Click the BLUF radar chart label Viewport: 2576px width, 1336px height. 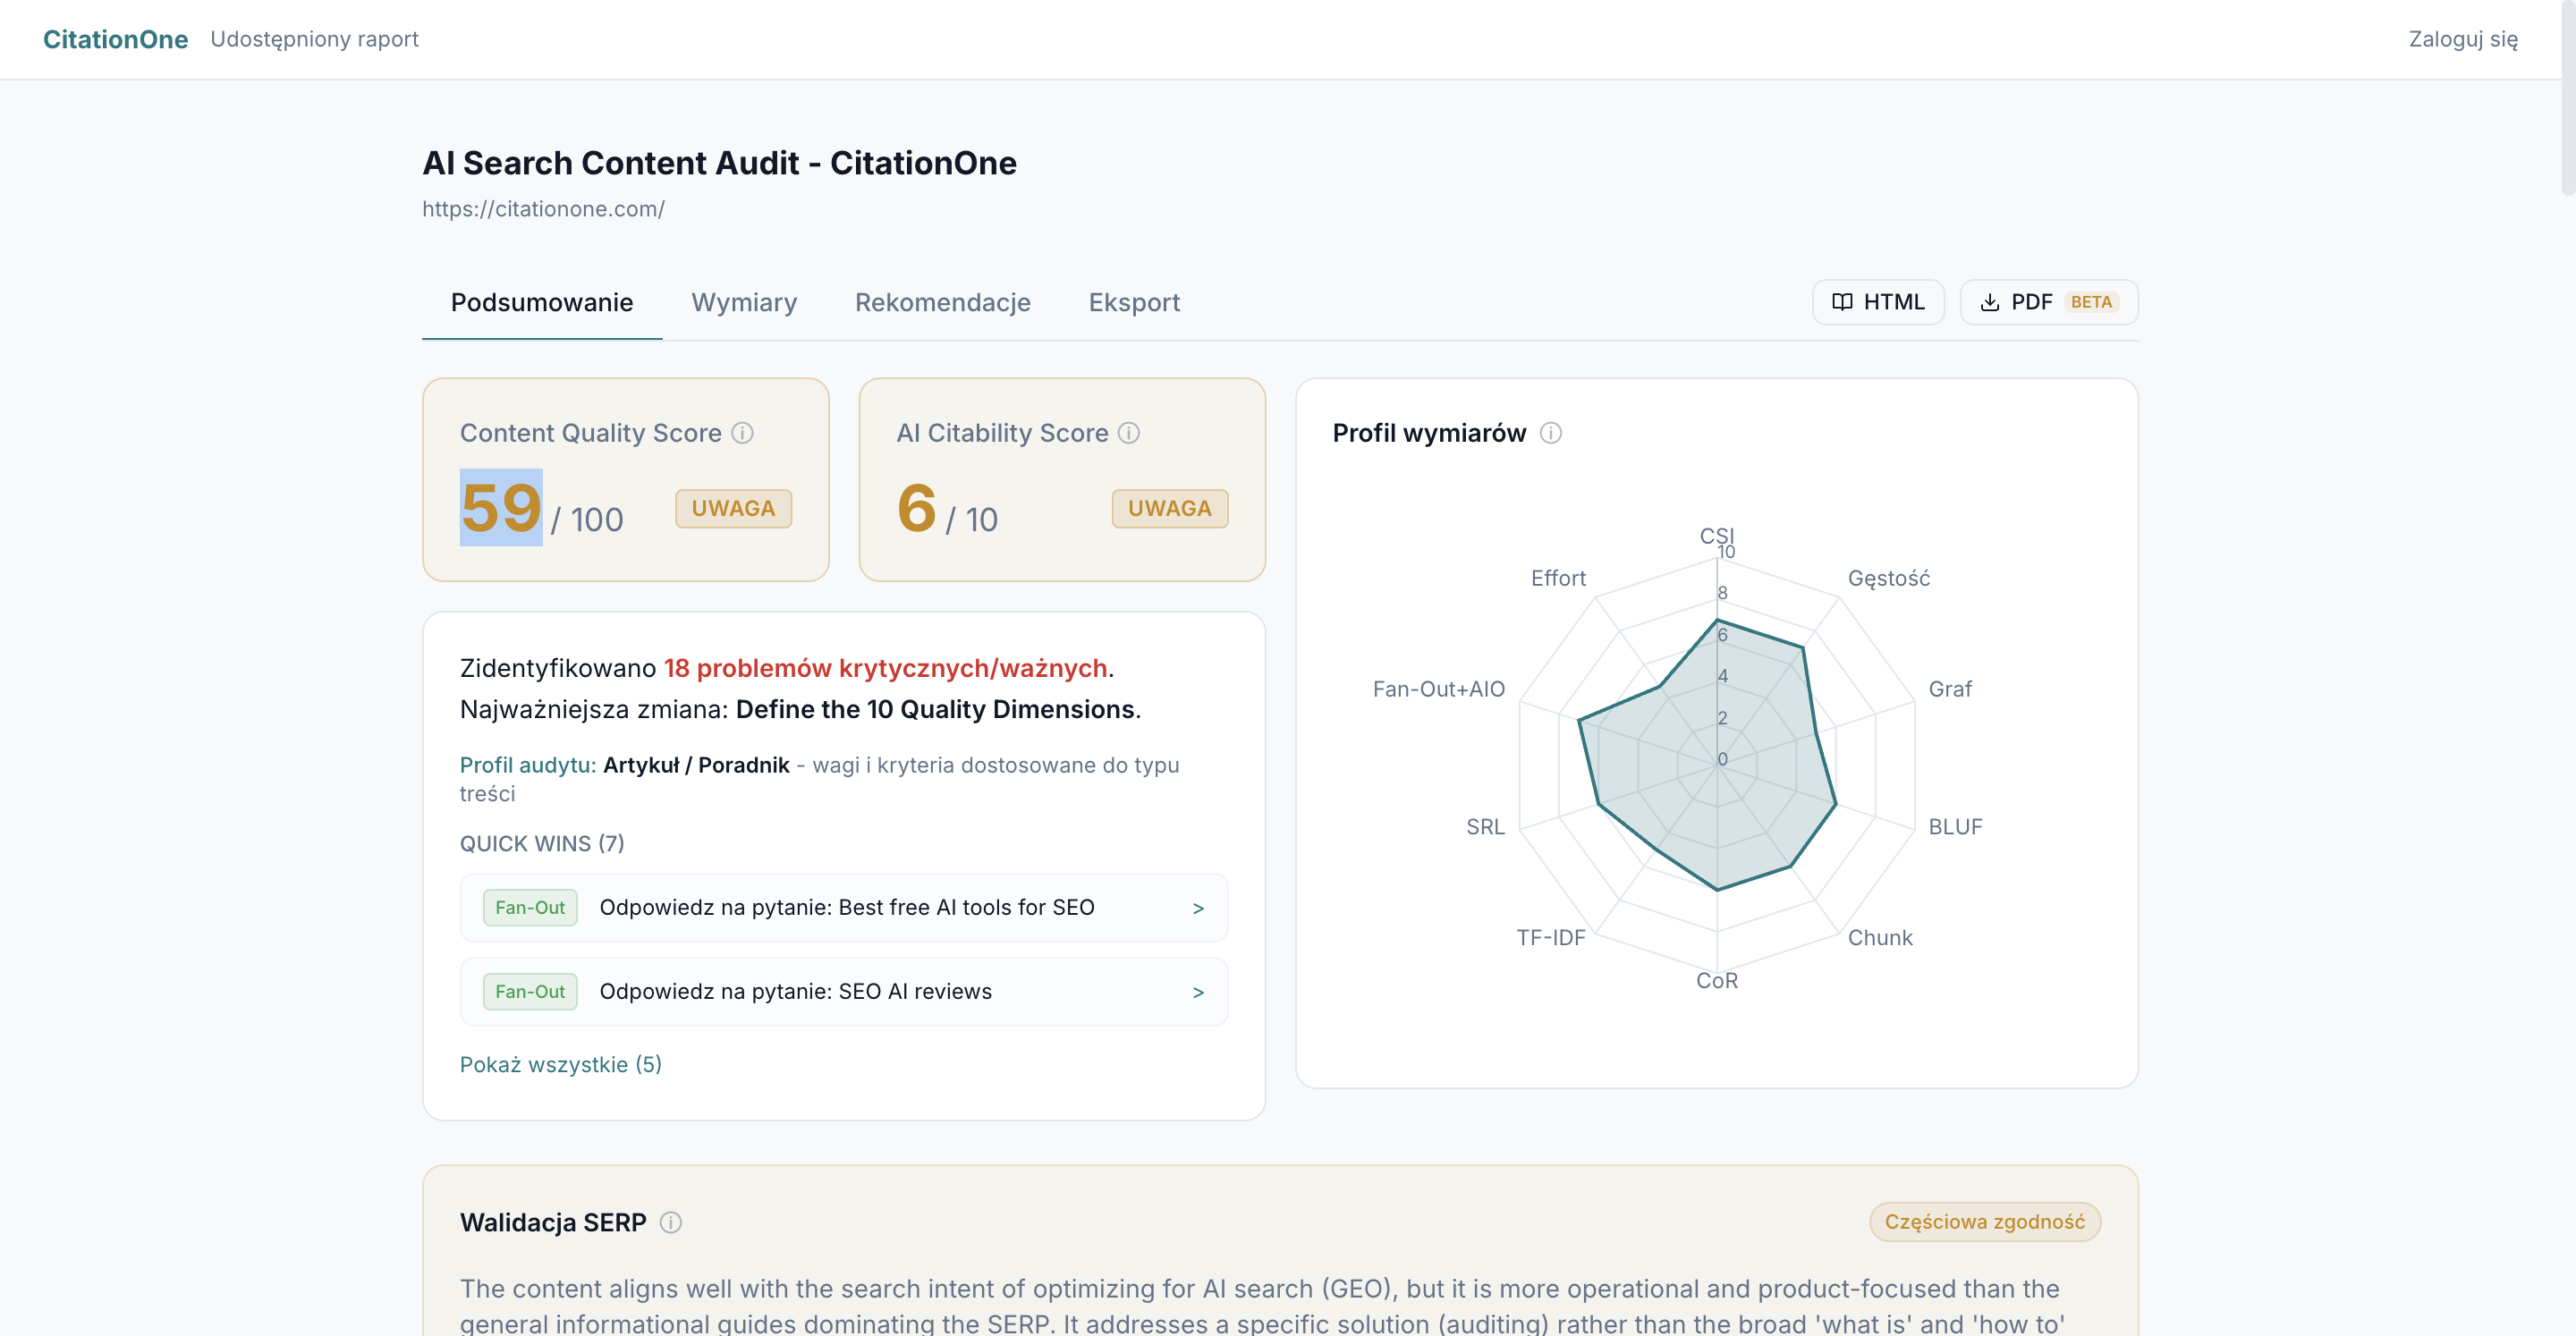[1955, 827]
